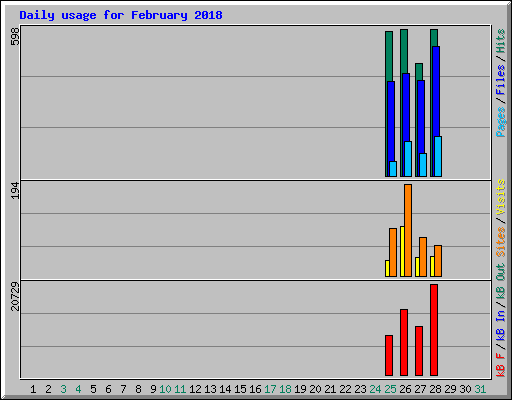The height and width of the screenshot is (400, 512).
Task: Select day 20 on the x-axis
Action: [x=315, y=389]
